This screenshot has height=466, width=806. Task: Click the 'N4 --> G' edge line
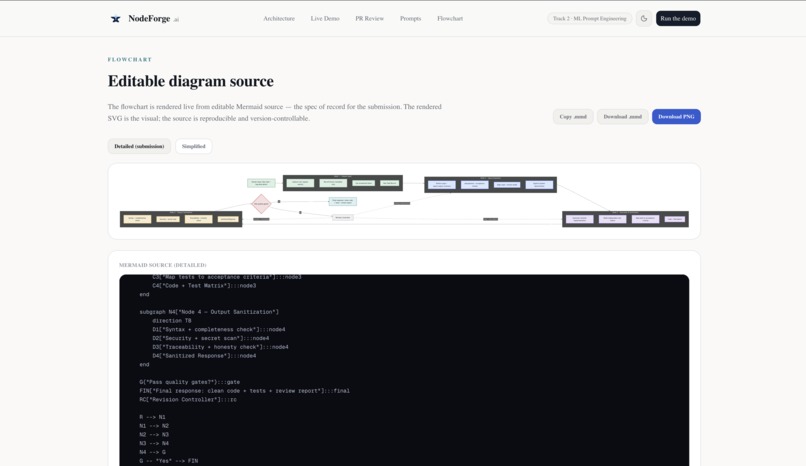pyautogui.click(x=152, y=452)
